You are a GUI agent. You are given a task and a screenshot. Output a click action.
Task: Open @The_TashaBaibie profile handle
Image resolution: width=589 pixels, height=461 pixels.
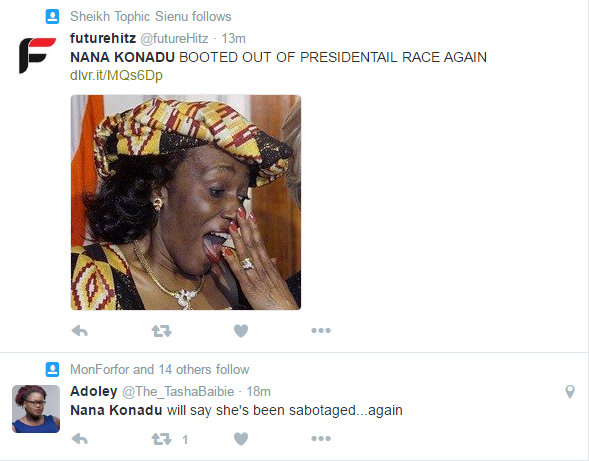178,391
